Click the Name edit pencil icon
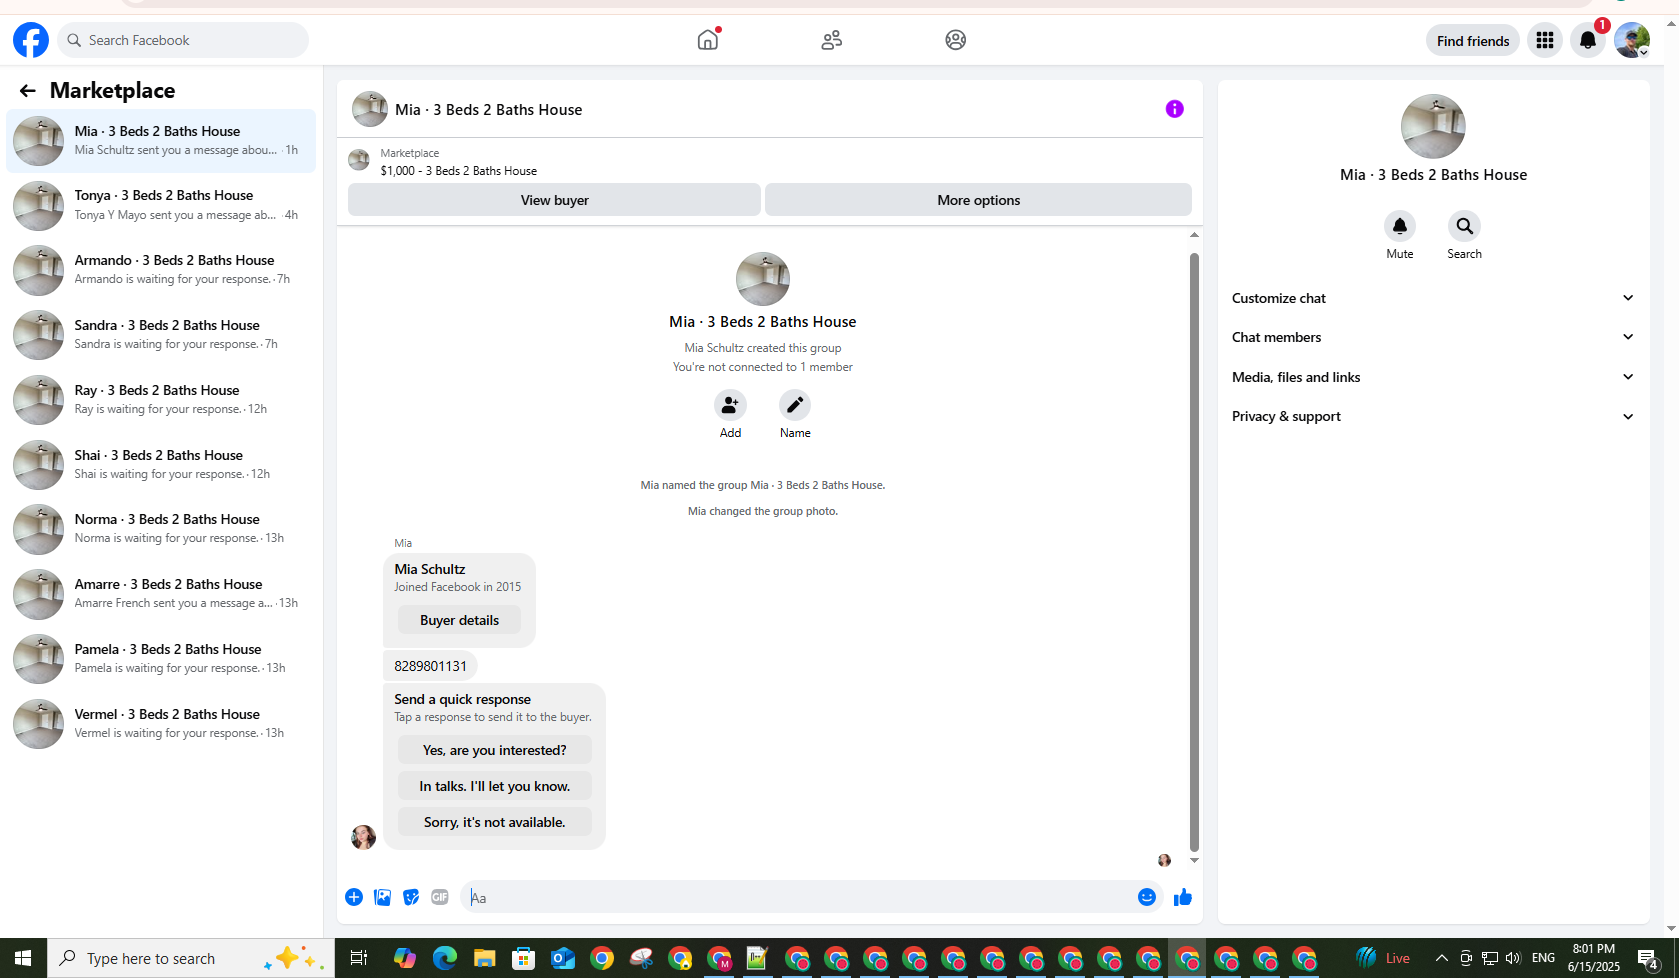This screenshot has width=1679, height=978. [x=795, y=405]
